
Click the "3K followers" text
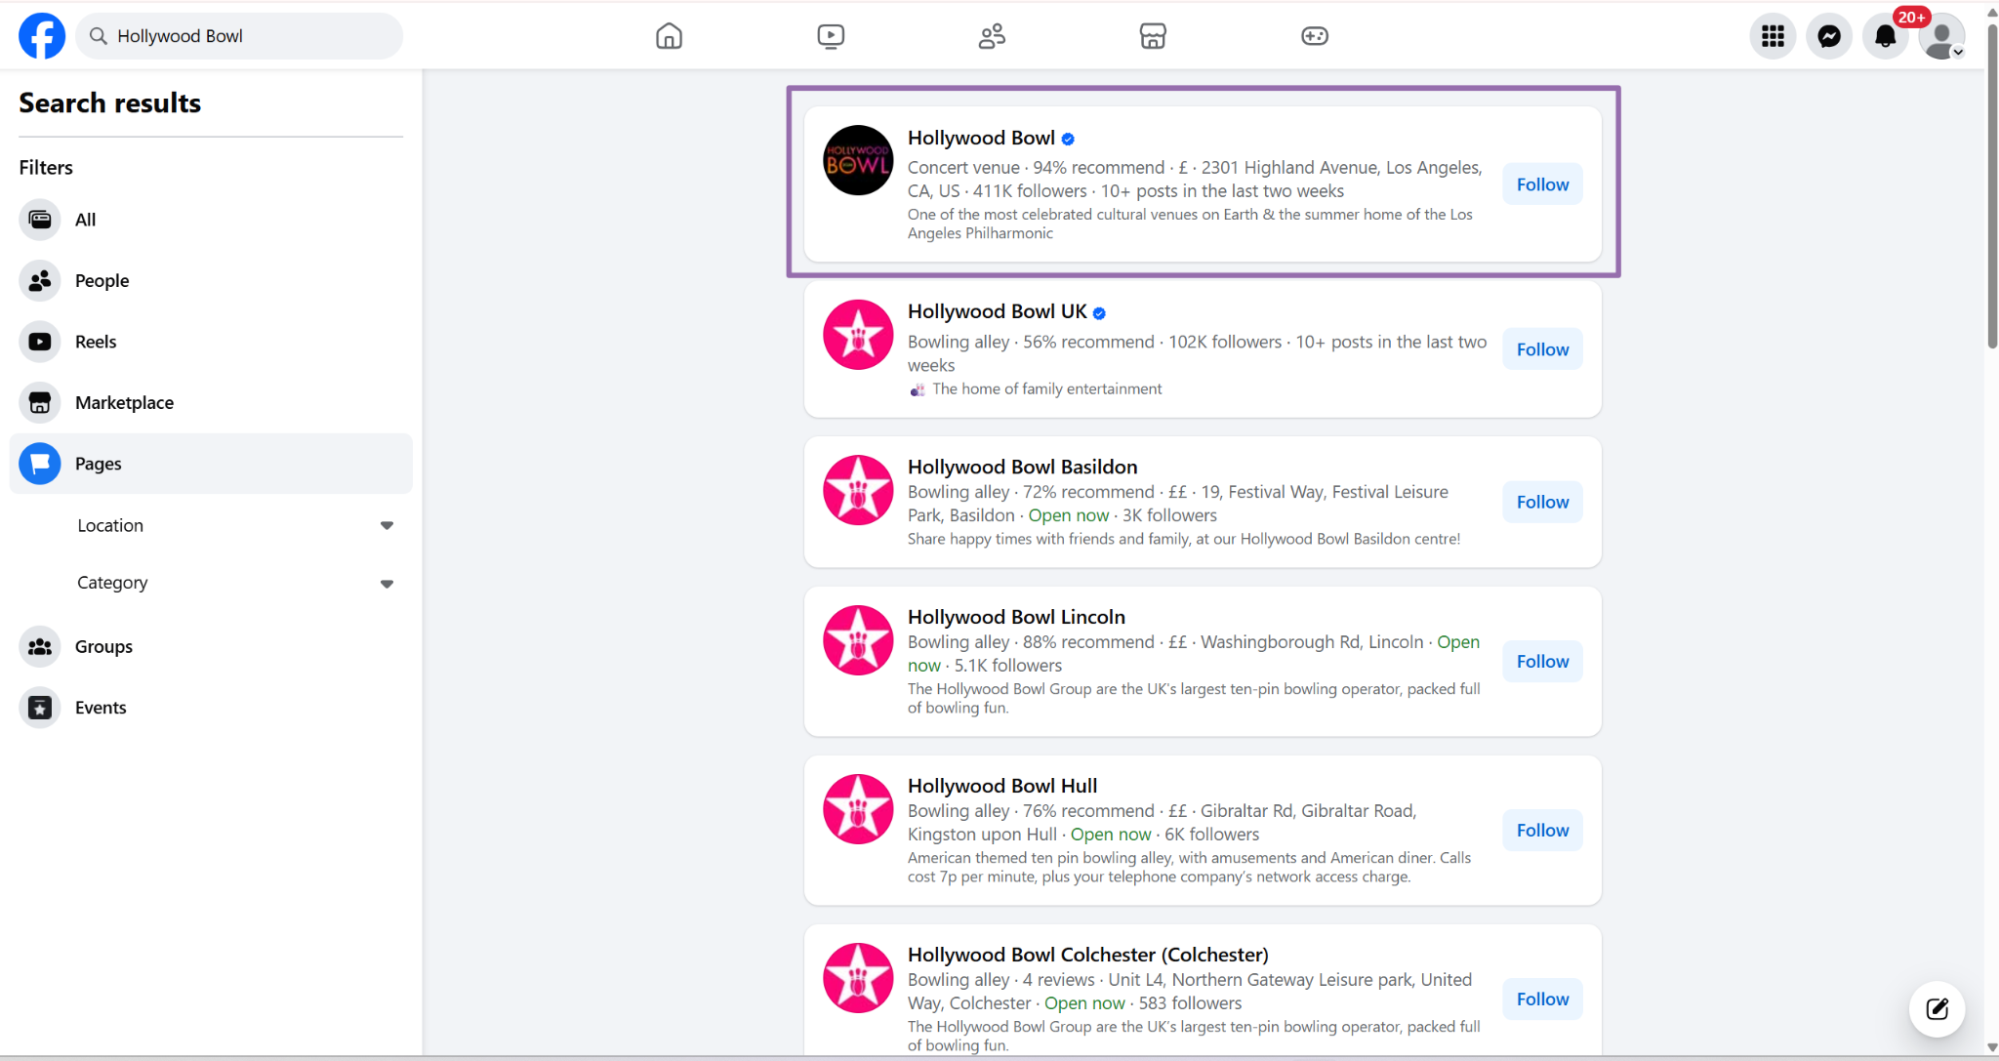coord(1170,516)
